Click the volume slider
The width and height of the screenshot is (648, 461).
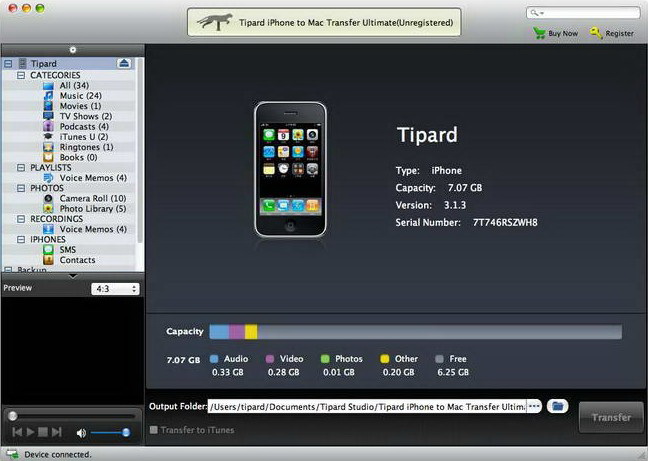(x=110, y=432)
